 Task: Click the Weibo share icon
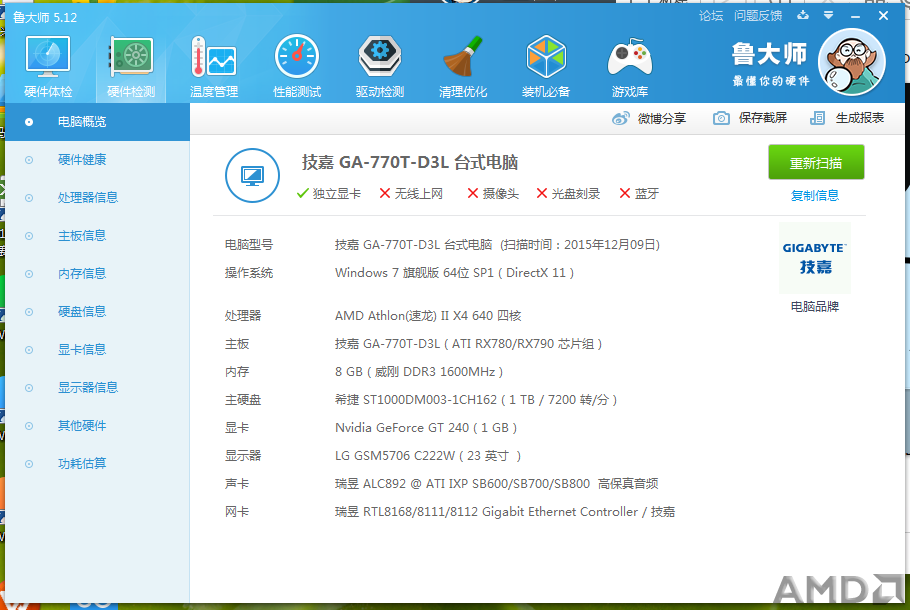tap(620, 118)
